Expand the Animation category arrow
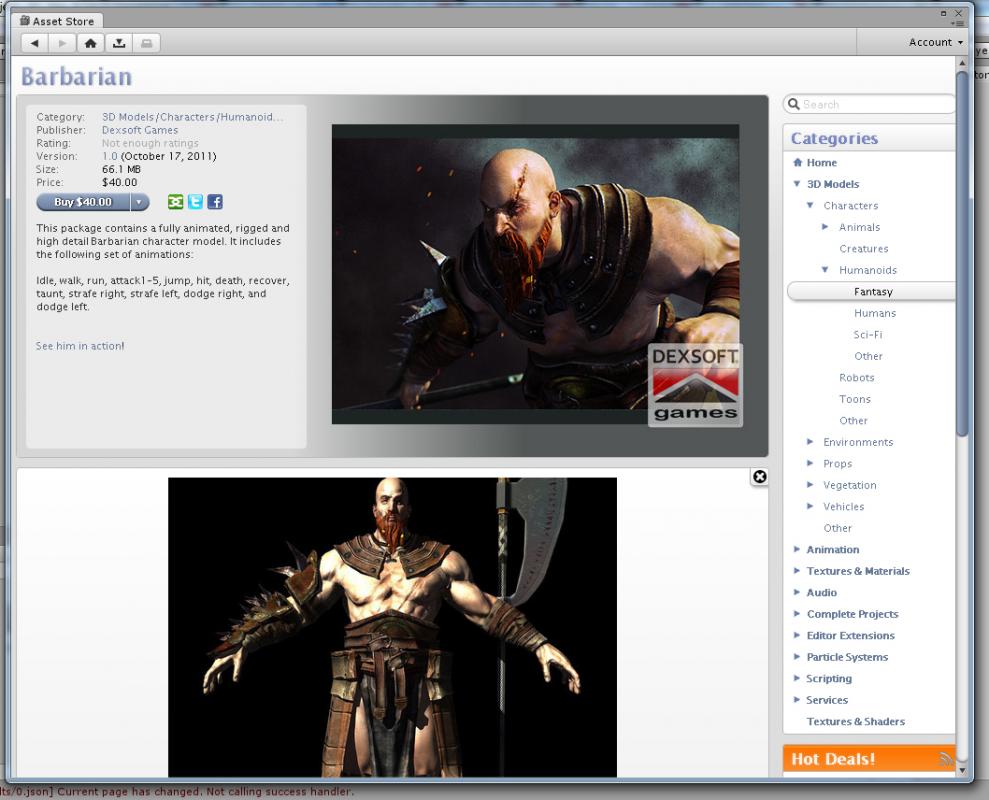 click(797, 550)
